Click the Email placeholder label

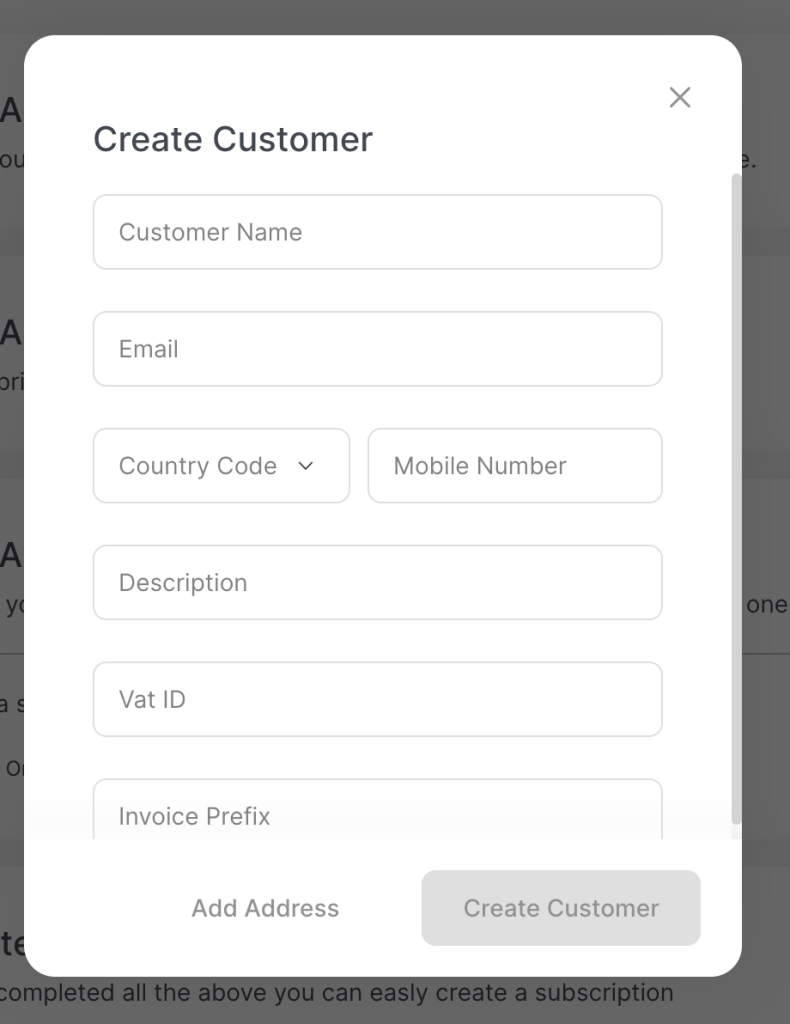(148, 349)
